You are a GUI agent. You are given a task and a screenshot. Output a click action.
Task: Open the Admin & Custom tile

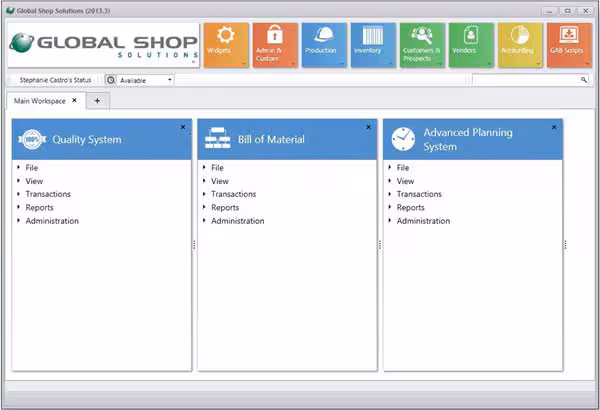click(275, 45)
